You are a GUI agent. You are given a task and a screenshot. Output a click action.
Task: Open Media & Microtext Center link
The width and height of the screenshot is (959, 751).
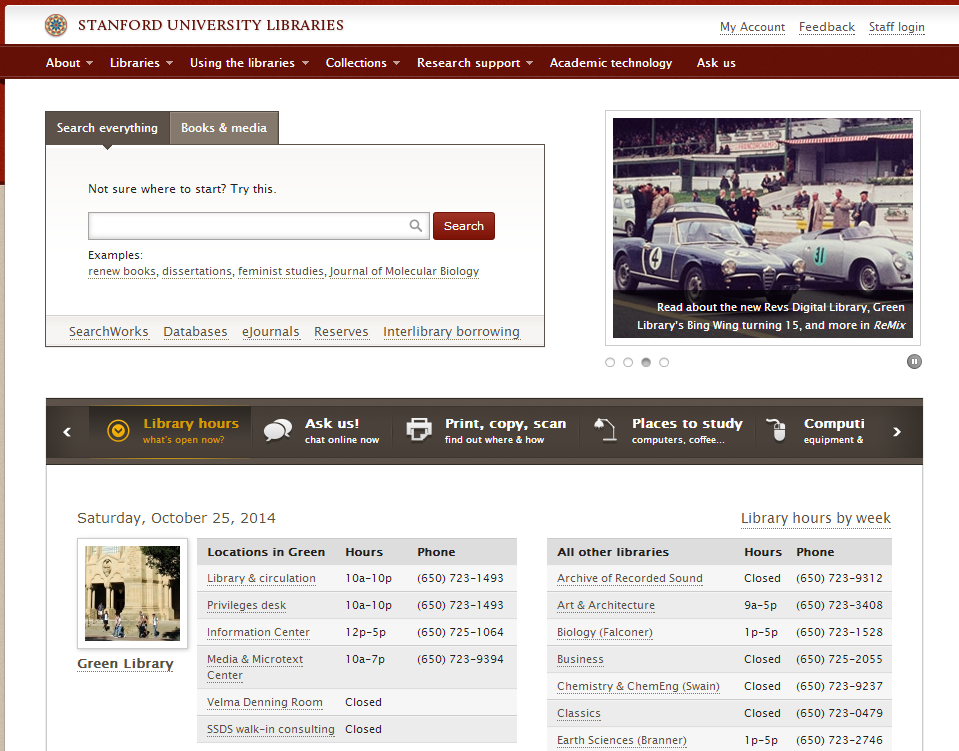point(255,667)
